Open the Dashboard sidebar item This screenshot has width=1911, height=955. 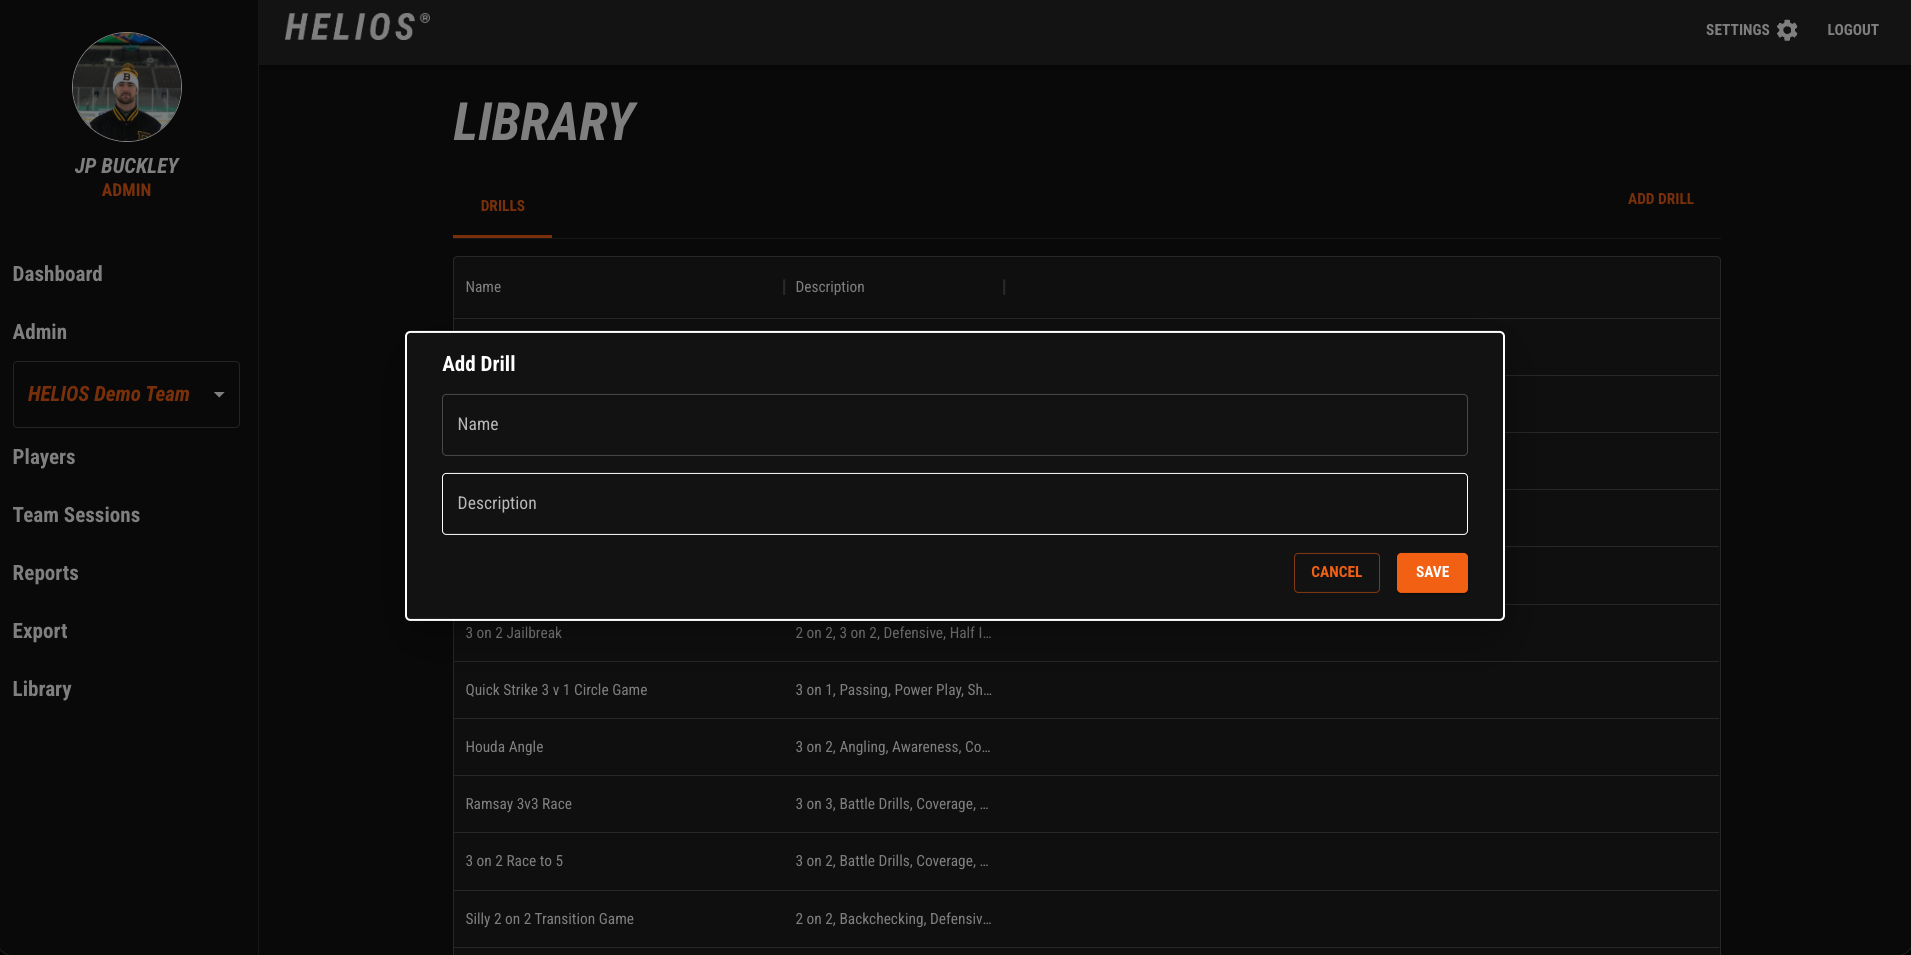coord(57,274)
